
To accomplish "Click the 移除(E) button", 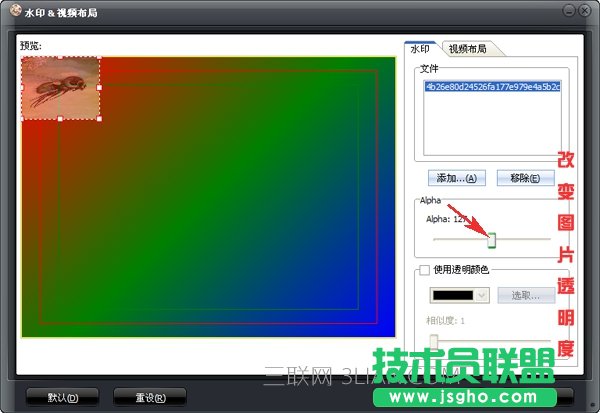I will [x=525, y=178].
